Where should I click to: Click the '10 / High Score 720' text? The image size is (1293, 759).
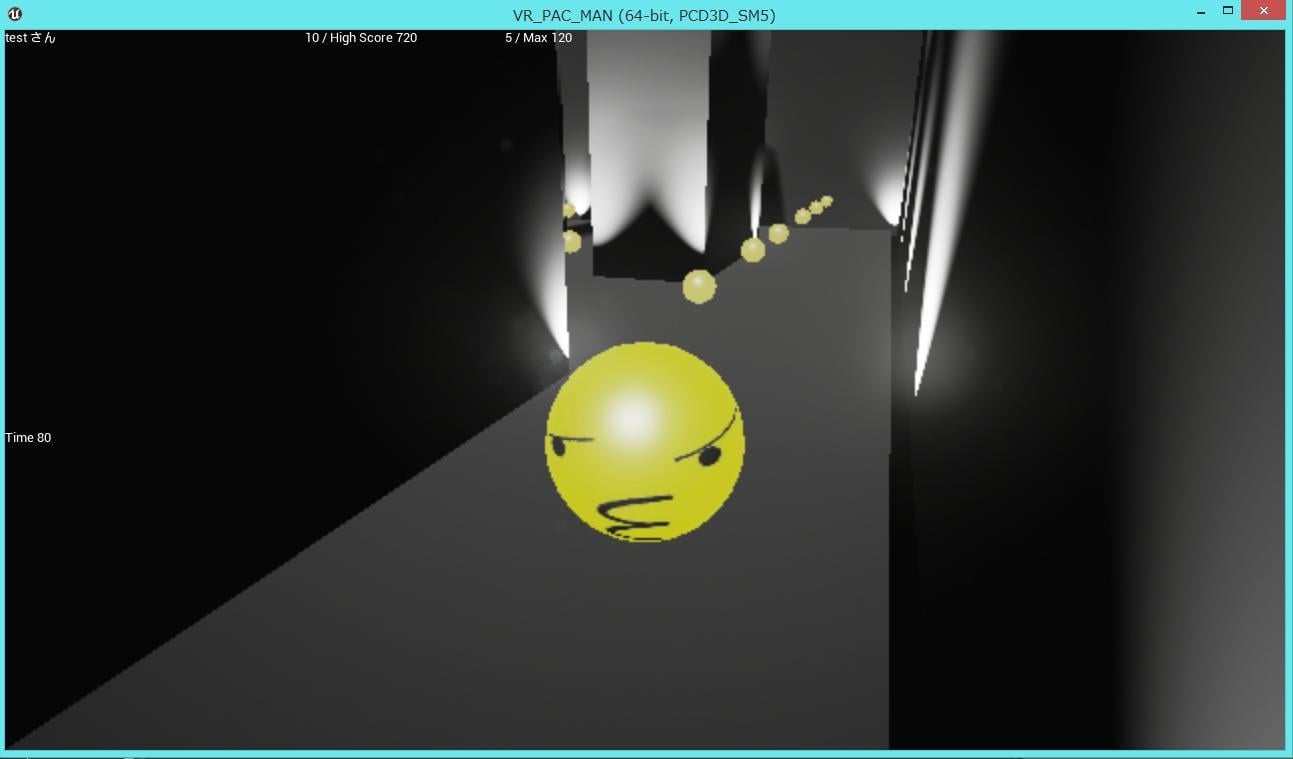(361, 38)
